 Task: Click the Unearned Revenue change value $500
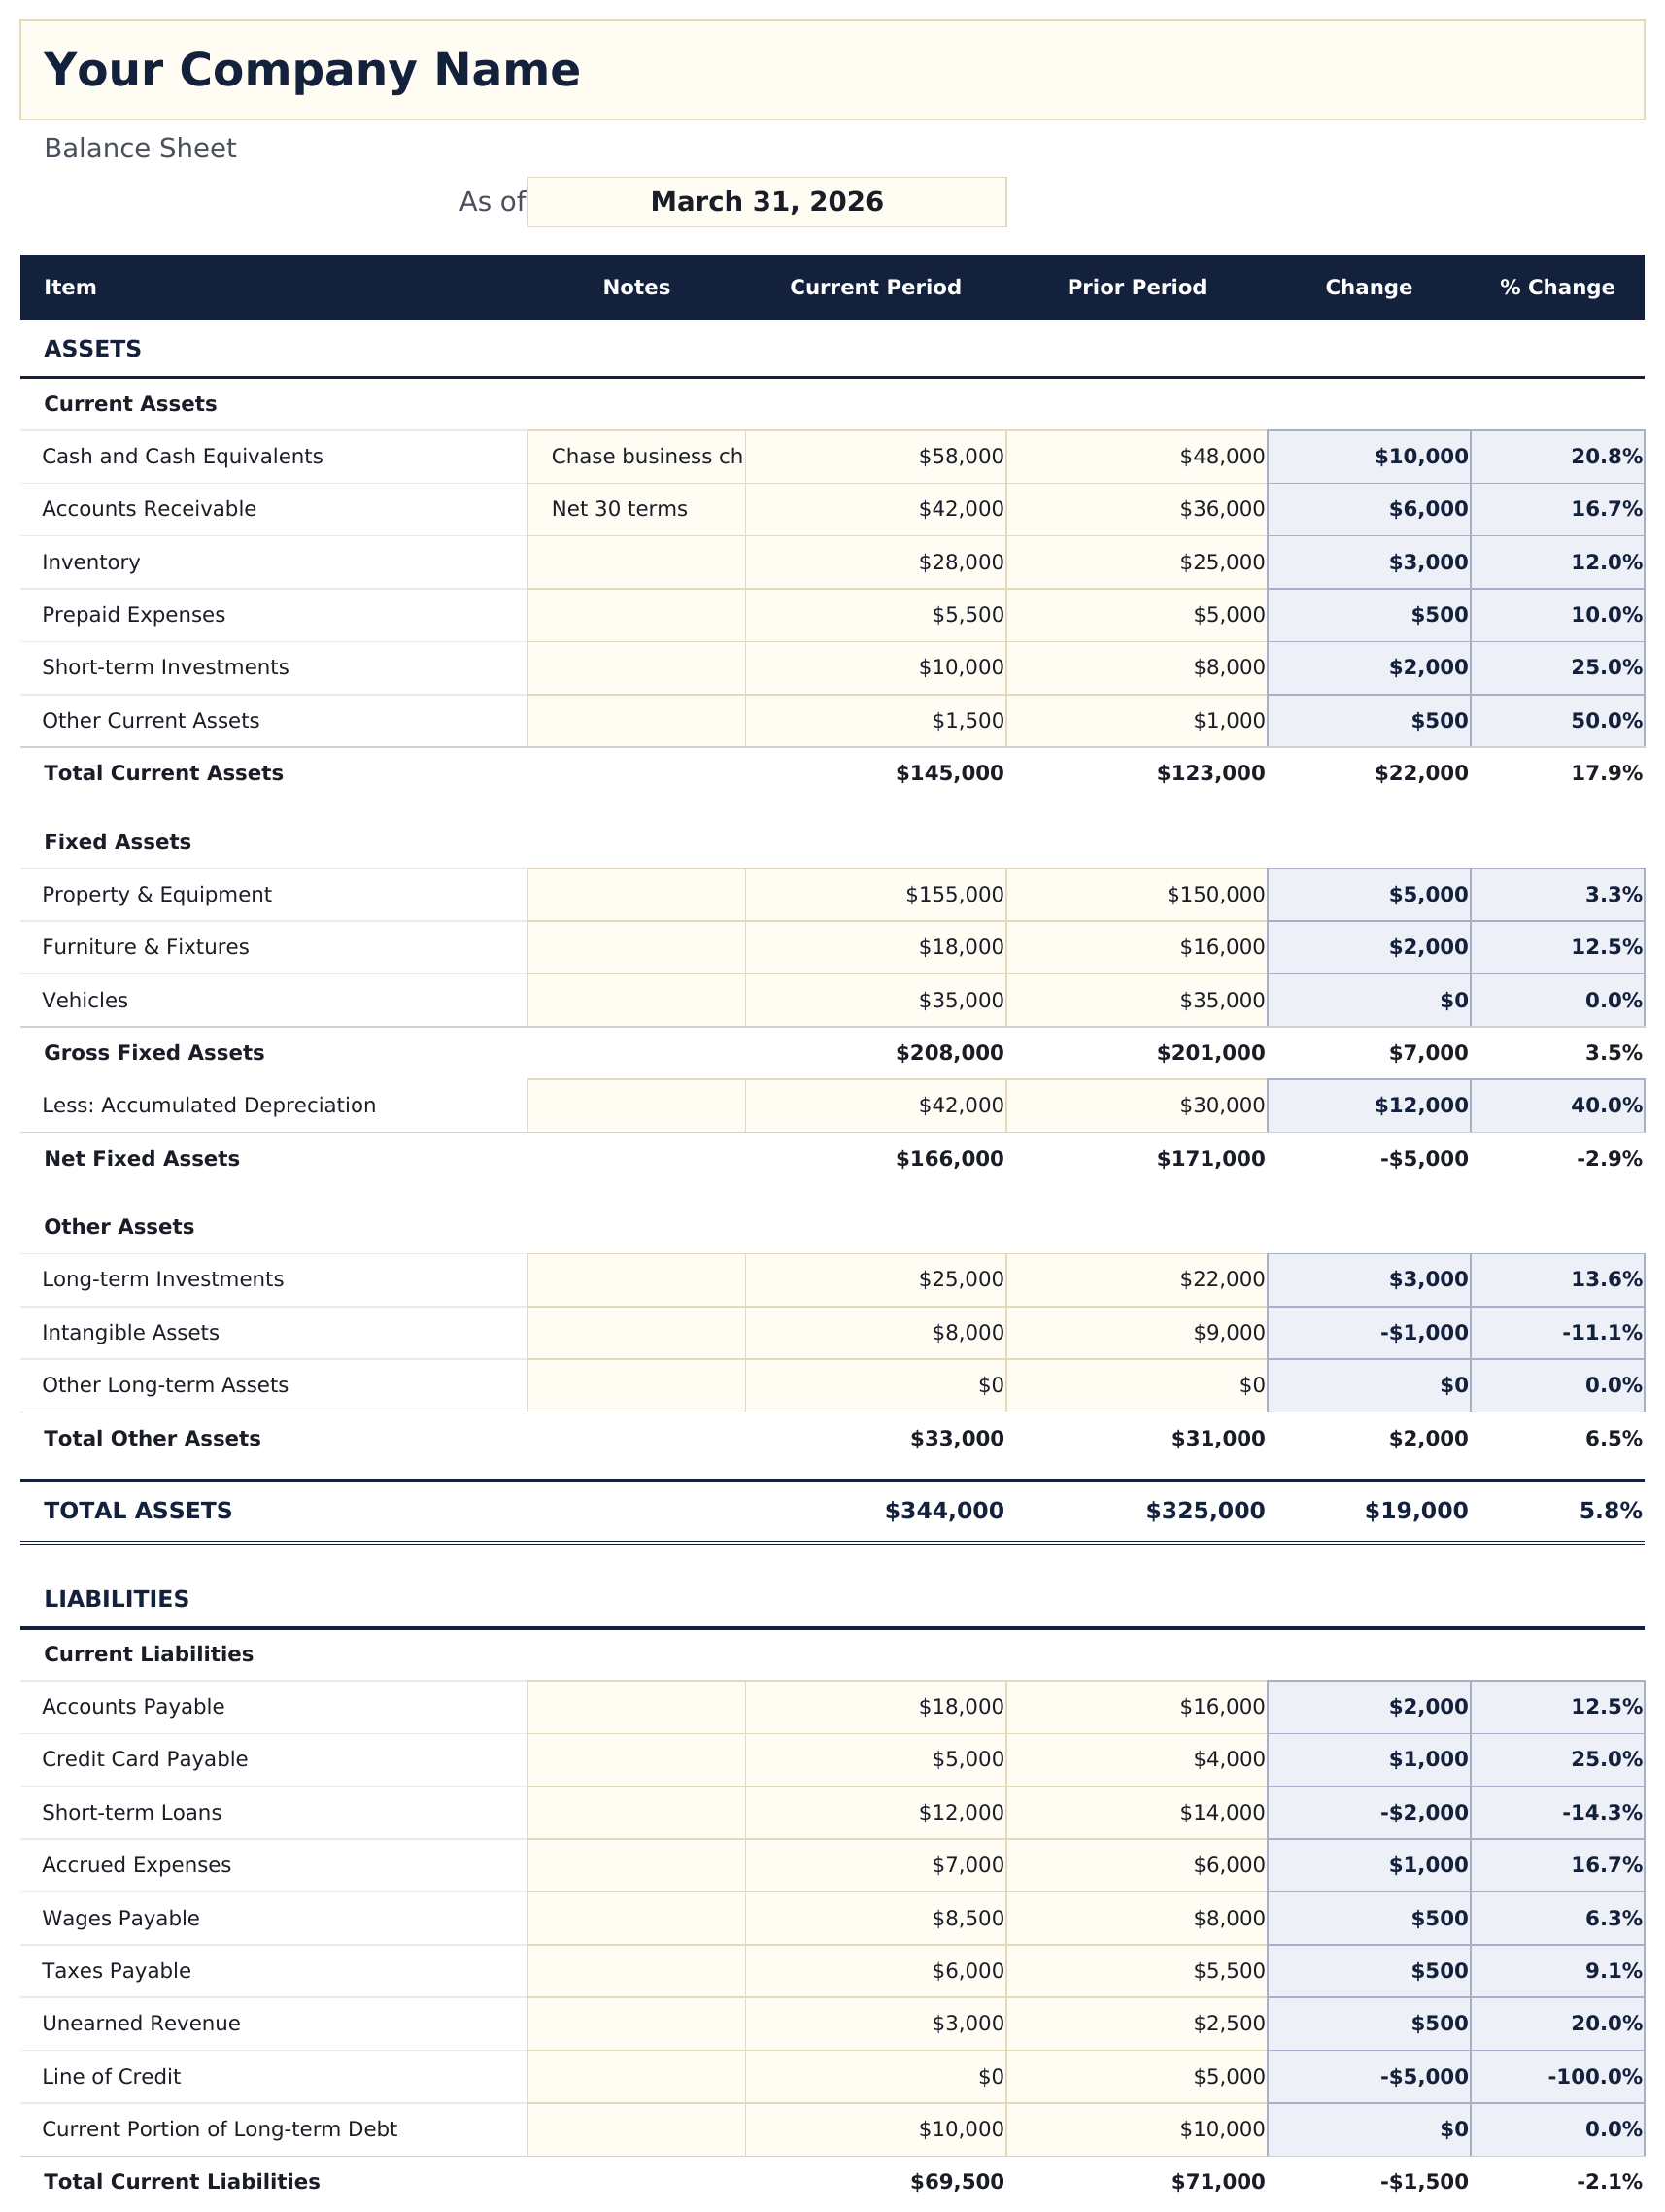tap(1439, 2023)
